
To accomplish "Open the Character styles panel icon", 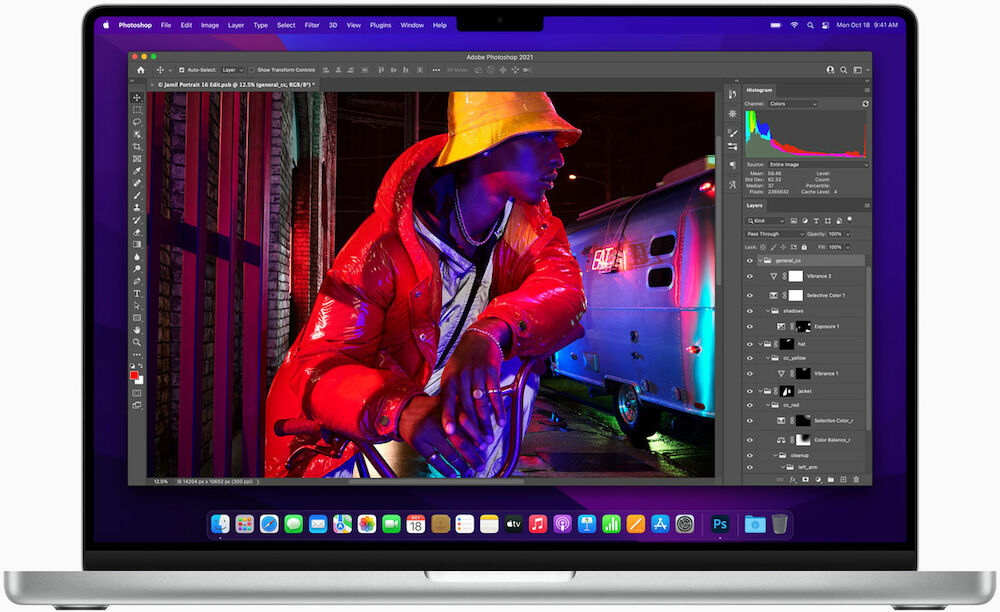I will [732, 184].
